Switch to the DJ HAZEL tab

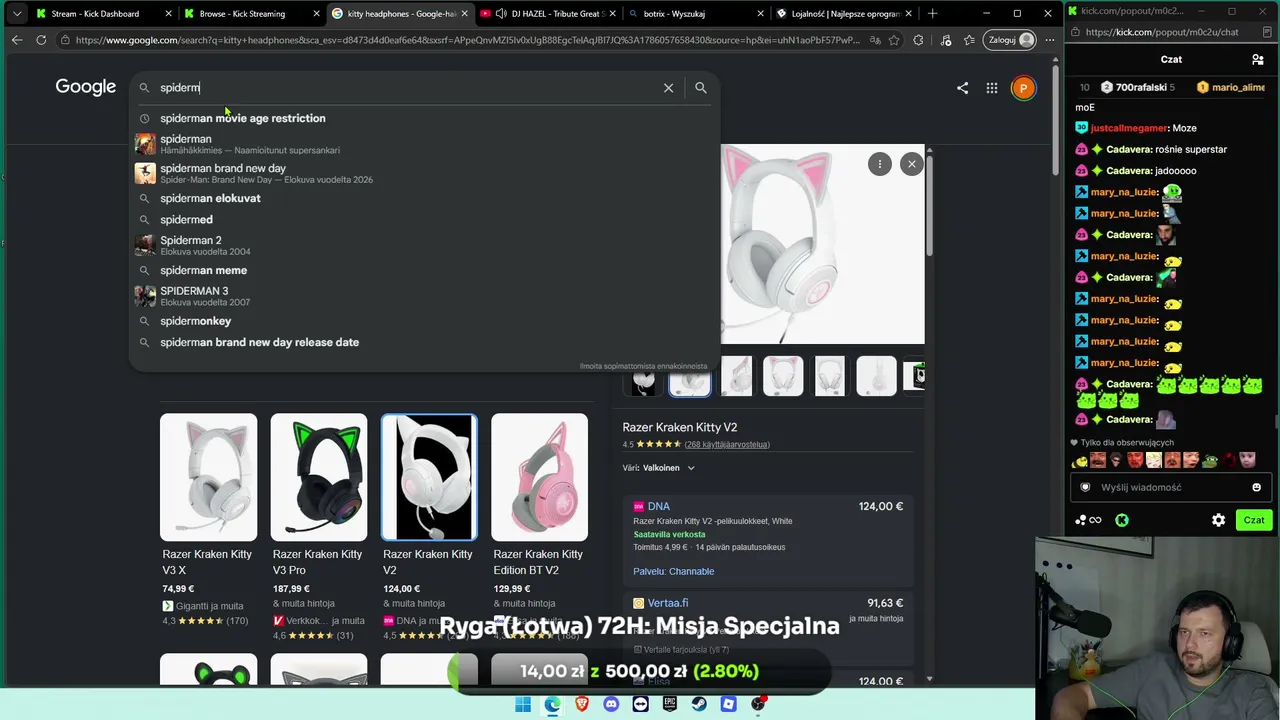547,14
